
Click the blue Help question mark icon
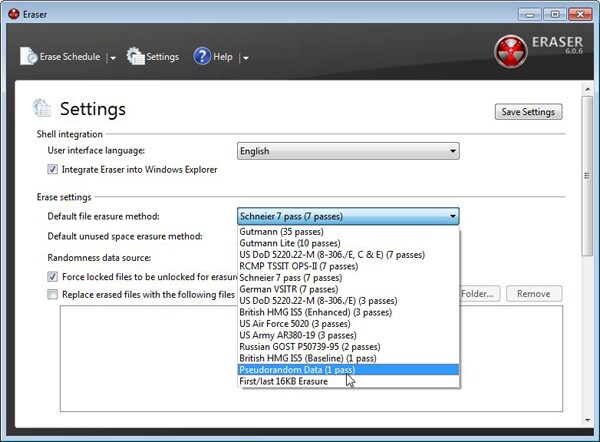202,56
